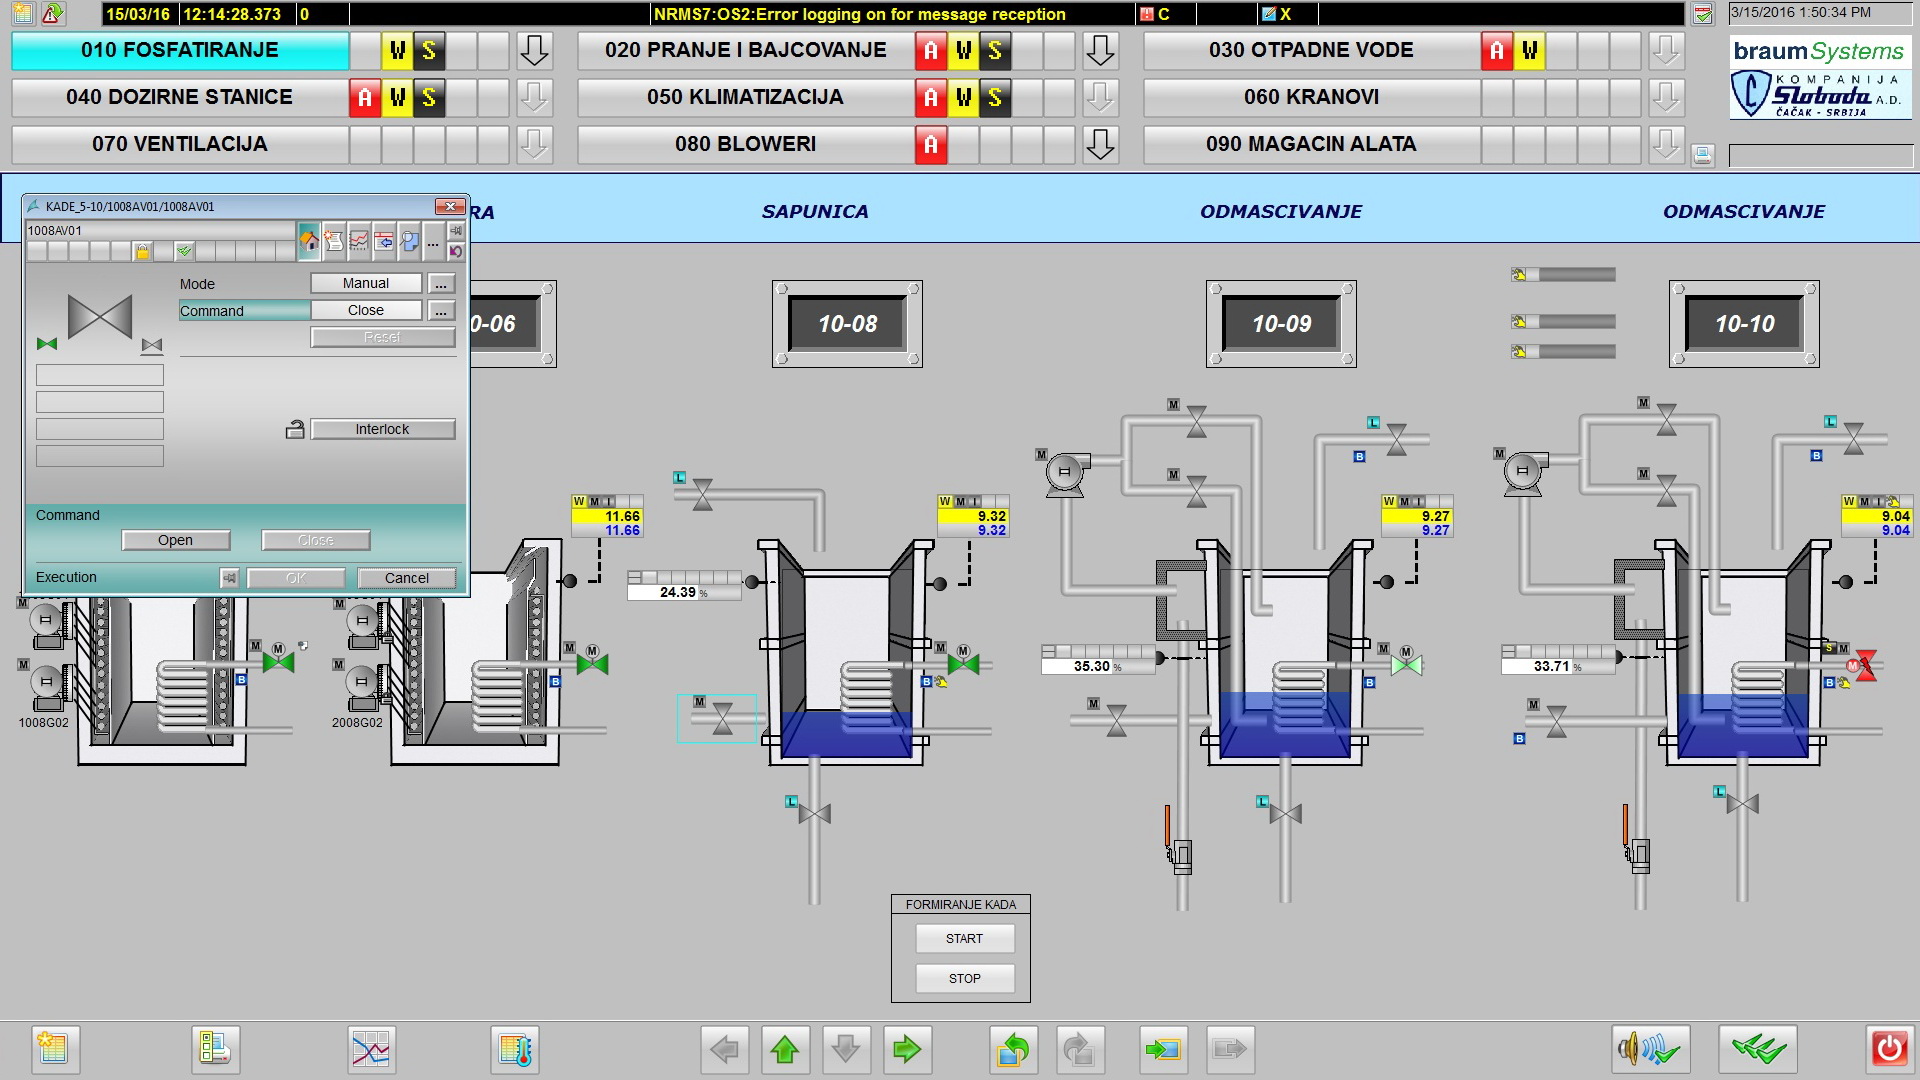Toggle the green checkmark status box in faceplate
Image resolution: width=1920 pixels, height=1080 pixels.
(184, 251)
